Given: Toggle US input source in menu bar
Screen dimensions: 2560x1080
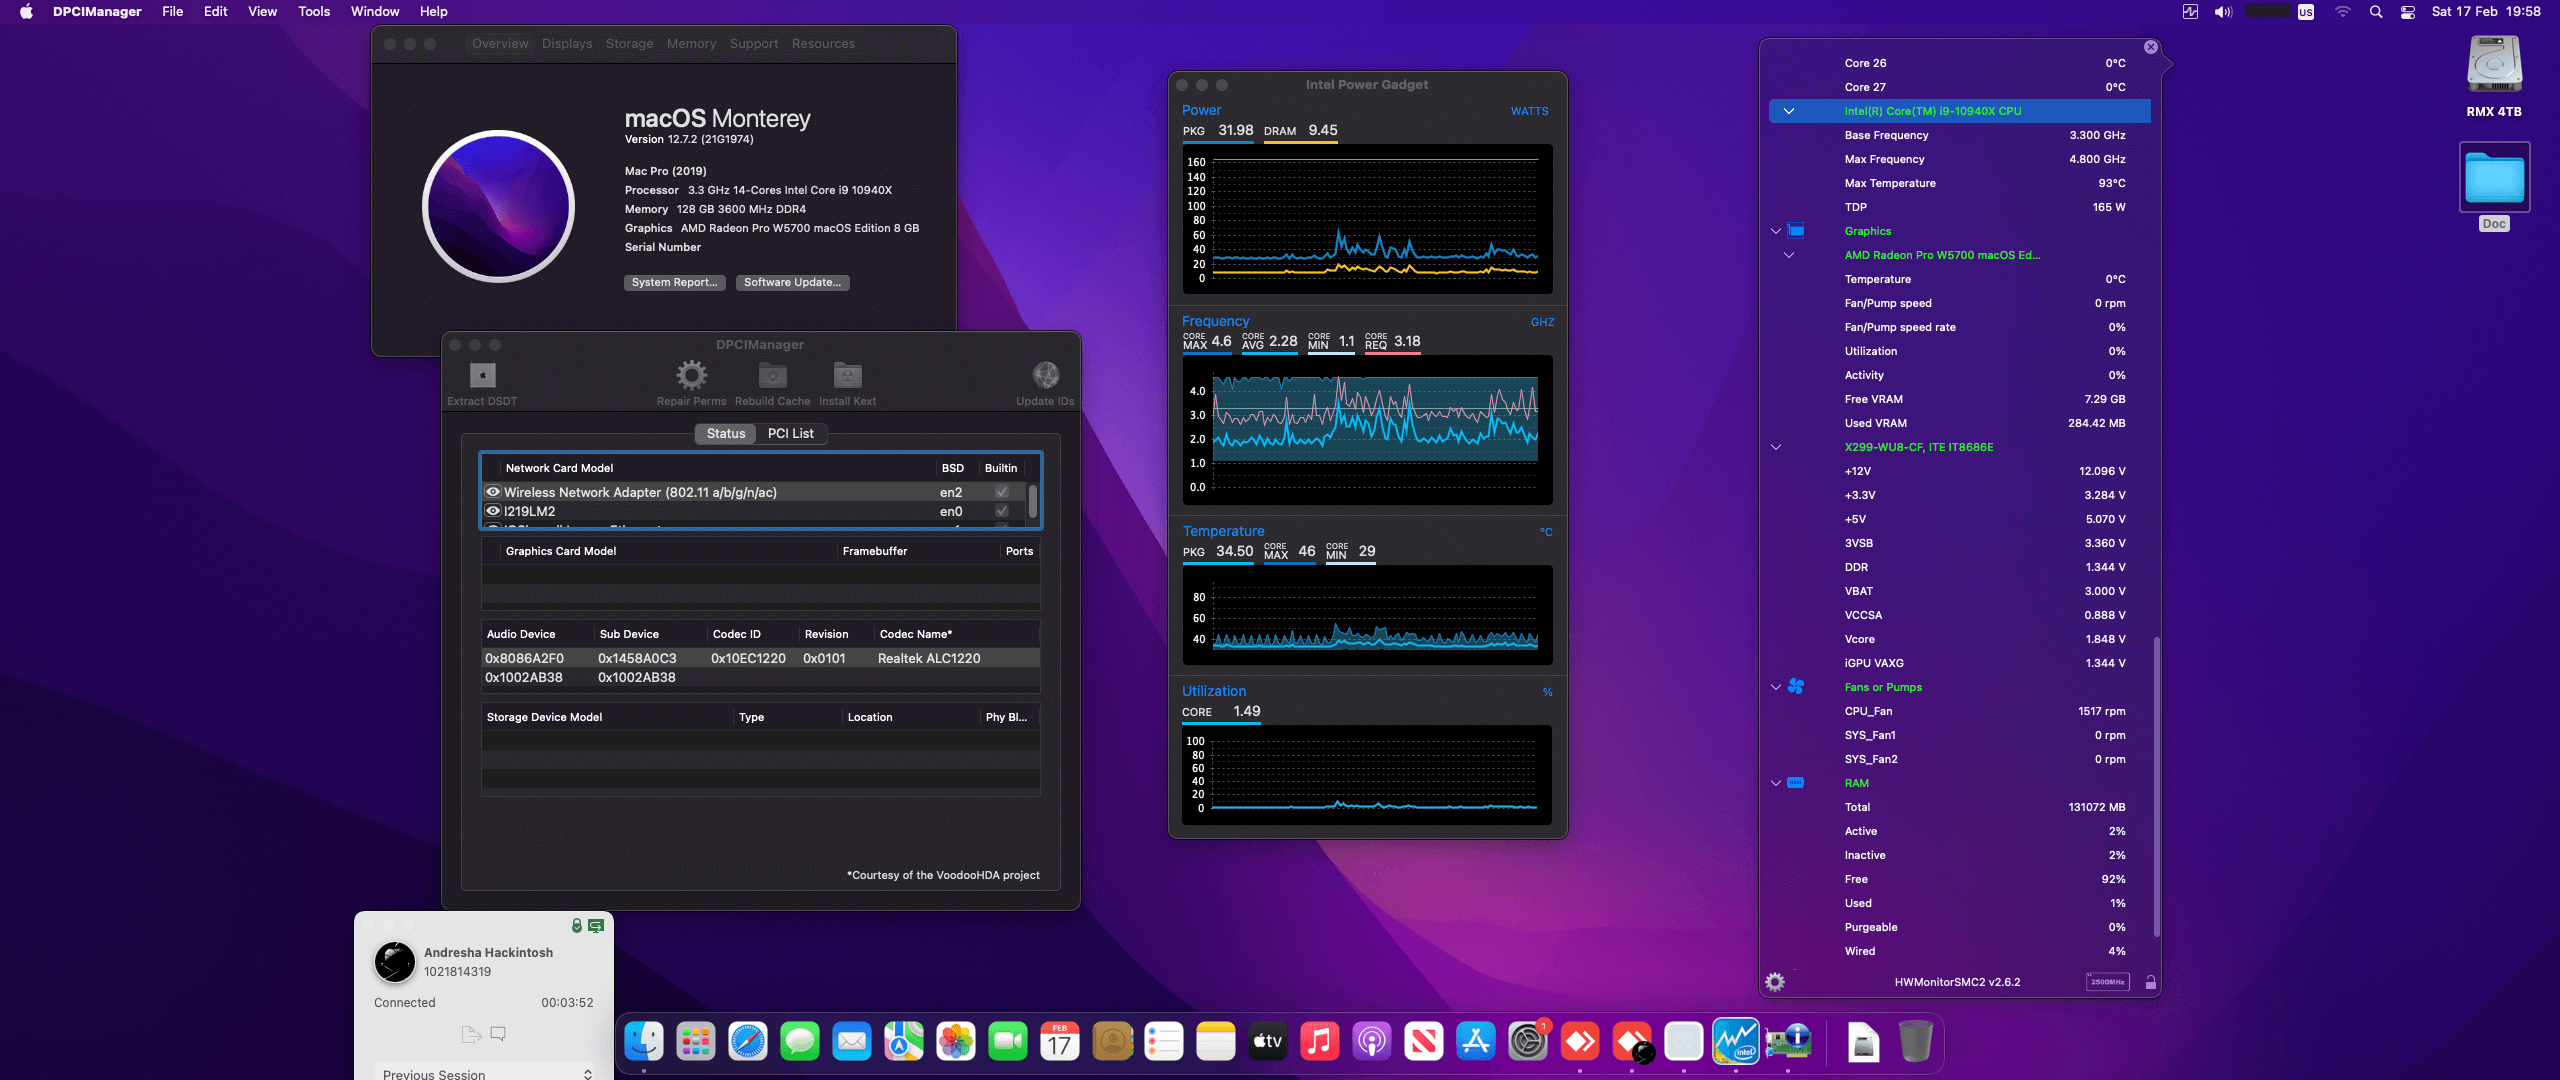Looking at the screenshot, I should [2306, 12].
